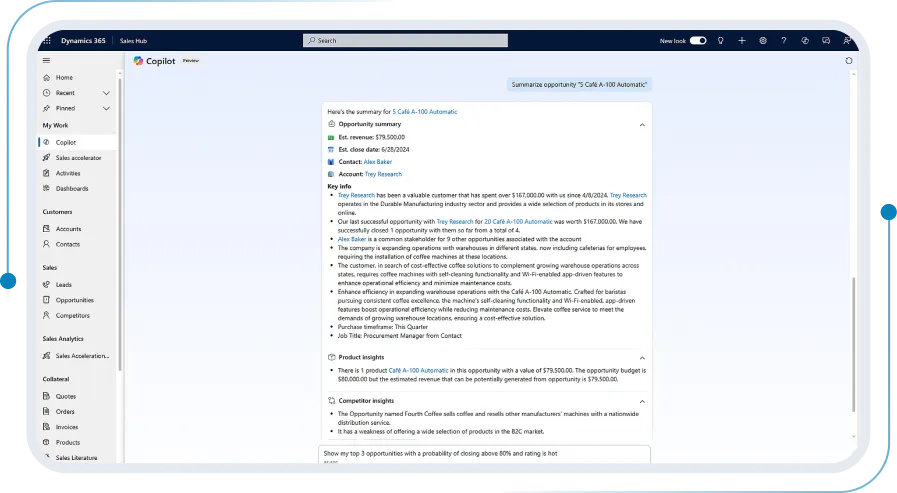Click the refresh chat icon
The image size is (897, 493).
[x=849, y=61]
